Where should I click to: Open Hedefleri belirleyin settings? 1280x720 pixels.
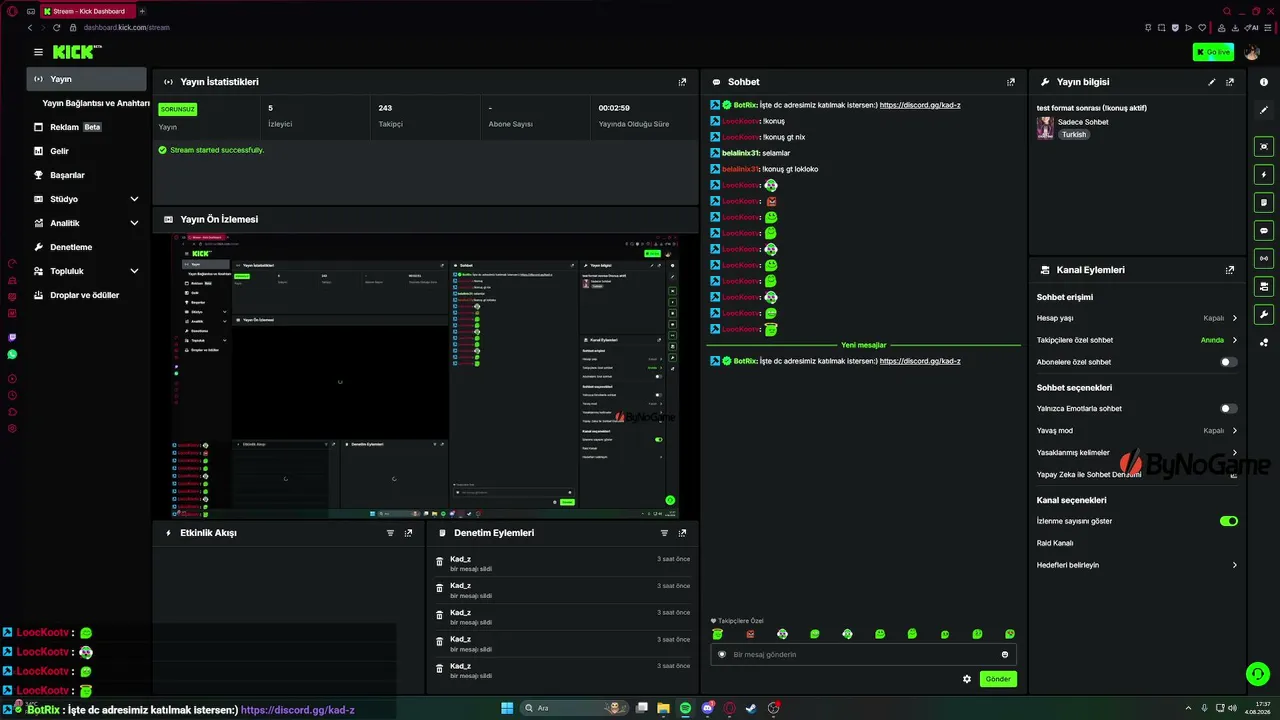point(1137,565)
